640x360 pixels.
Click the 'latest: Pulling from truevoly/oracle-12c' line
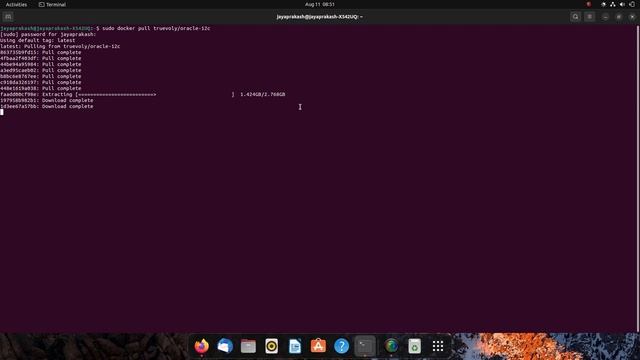click(x=60, y=46)
